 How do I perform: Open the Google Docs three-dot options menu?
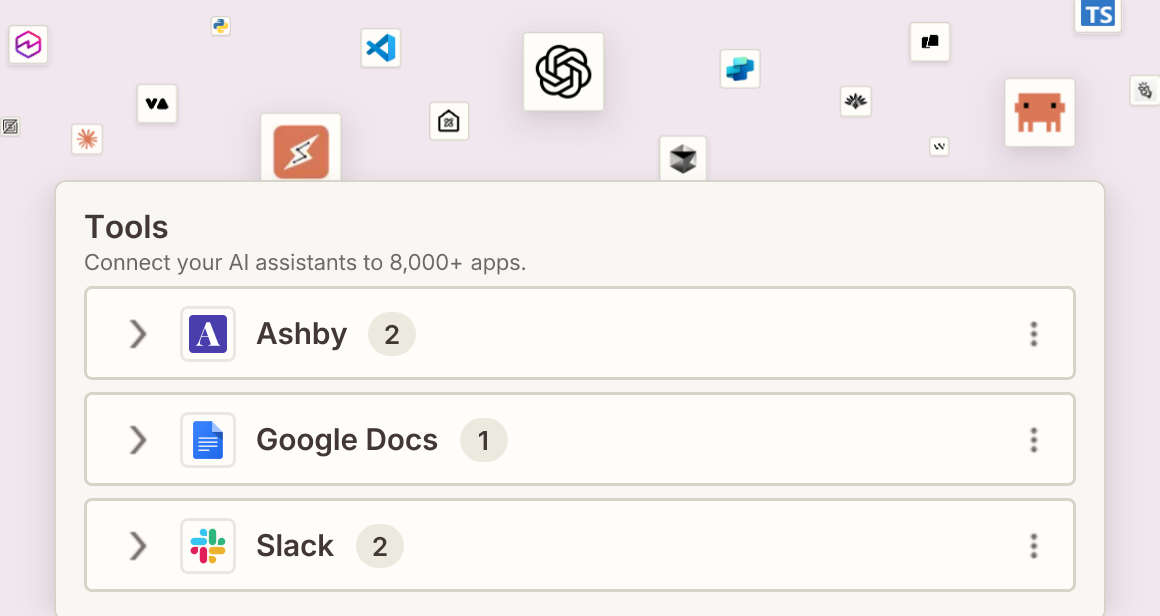[x=1034, y=440]
